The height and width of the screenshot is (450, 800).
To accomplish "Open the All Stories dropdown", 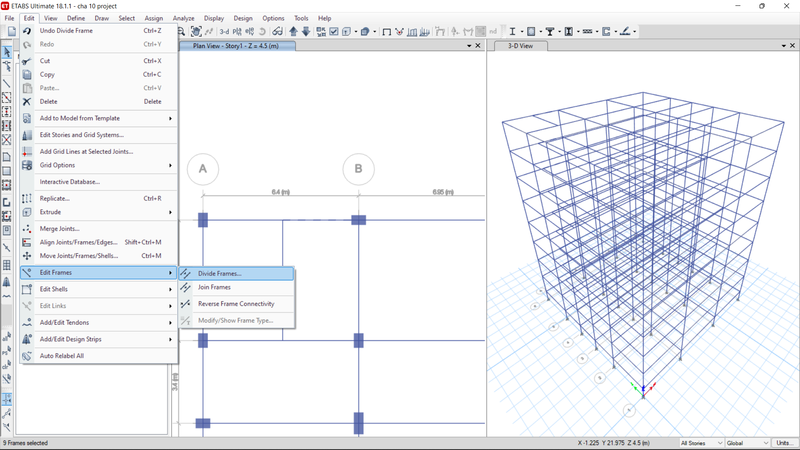I will pyautogui.click(x=702, y=443).
